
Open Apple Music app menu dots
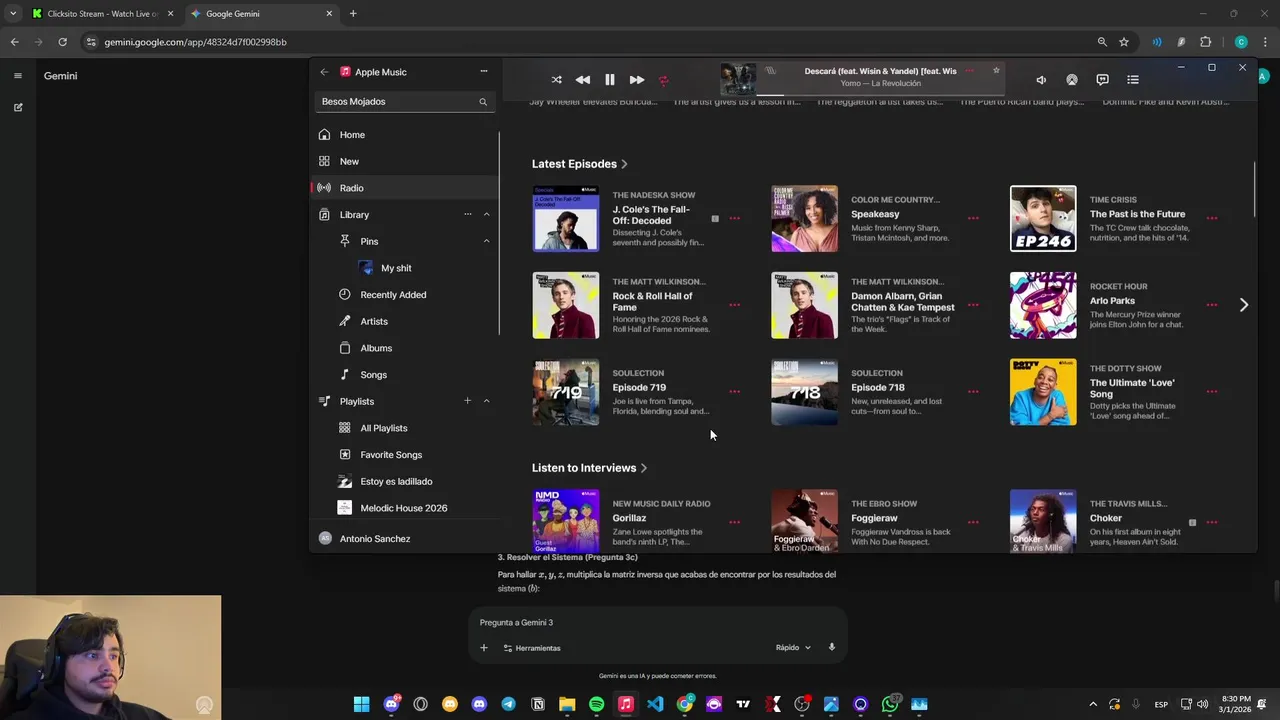pyautogui.click(x=484, y=71)
